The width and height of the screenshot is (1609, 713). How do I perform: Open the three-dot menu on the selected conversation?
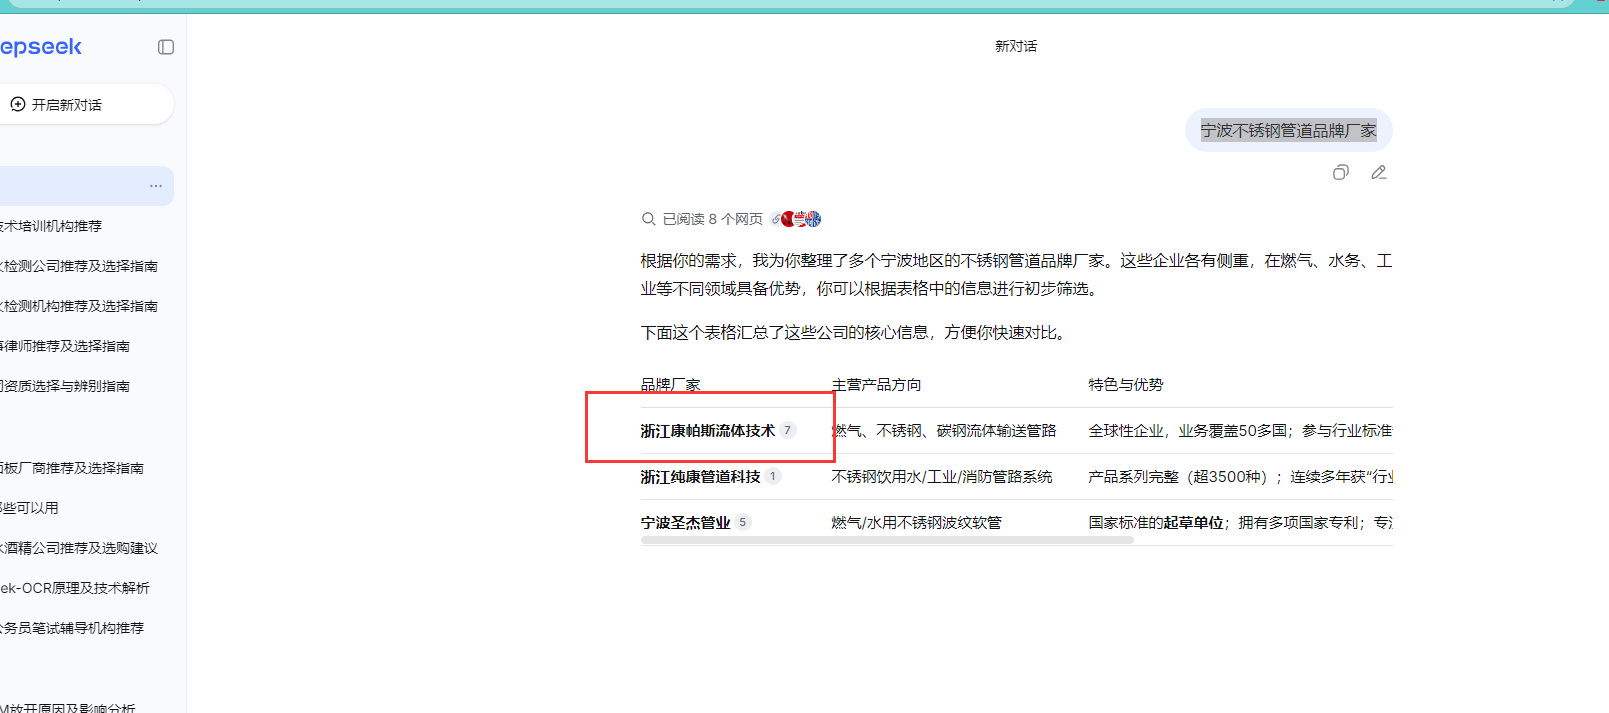pos(156,186)
